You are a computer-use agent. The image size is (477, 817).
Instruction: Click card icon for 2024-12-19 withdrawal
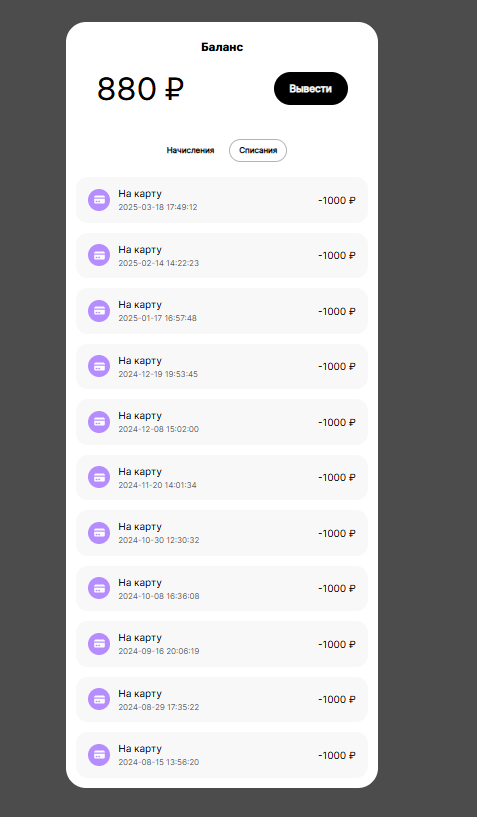click(x=99, y=366)
